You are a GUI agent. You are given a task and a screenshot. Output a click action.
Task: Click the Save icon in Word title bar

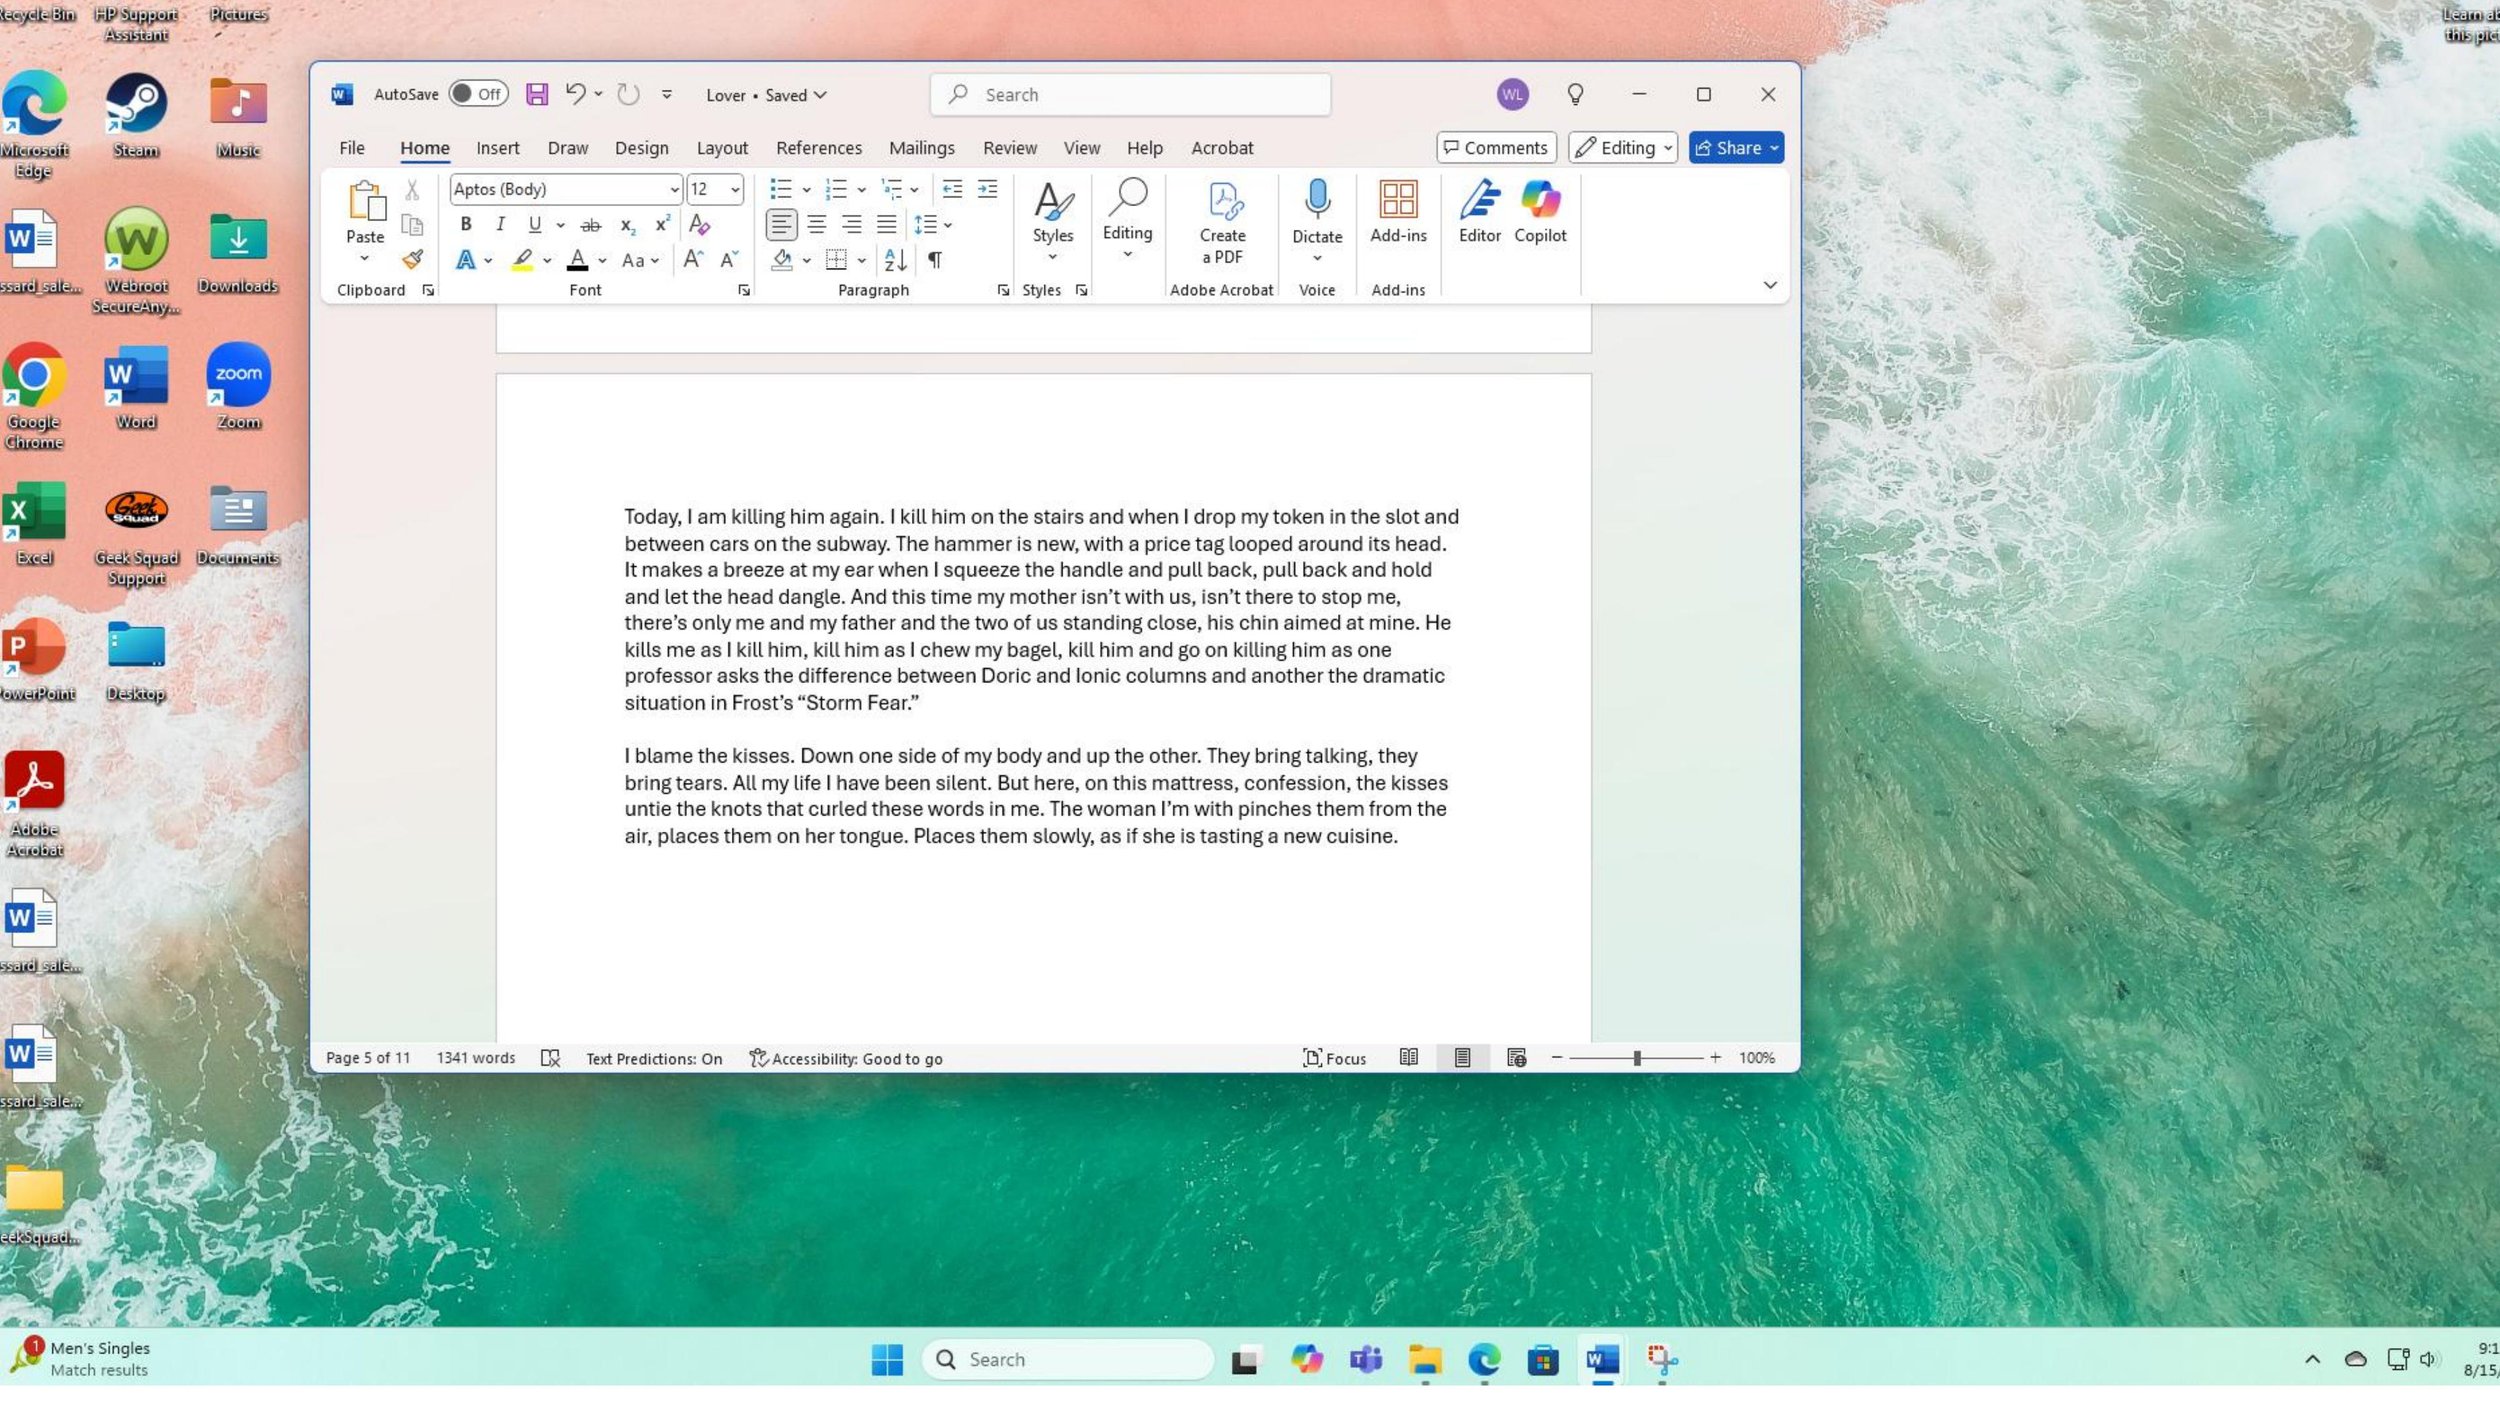click(537, 94)
